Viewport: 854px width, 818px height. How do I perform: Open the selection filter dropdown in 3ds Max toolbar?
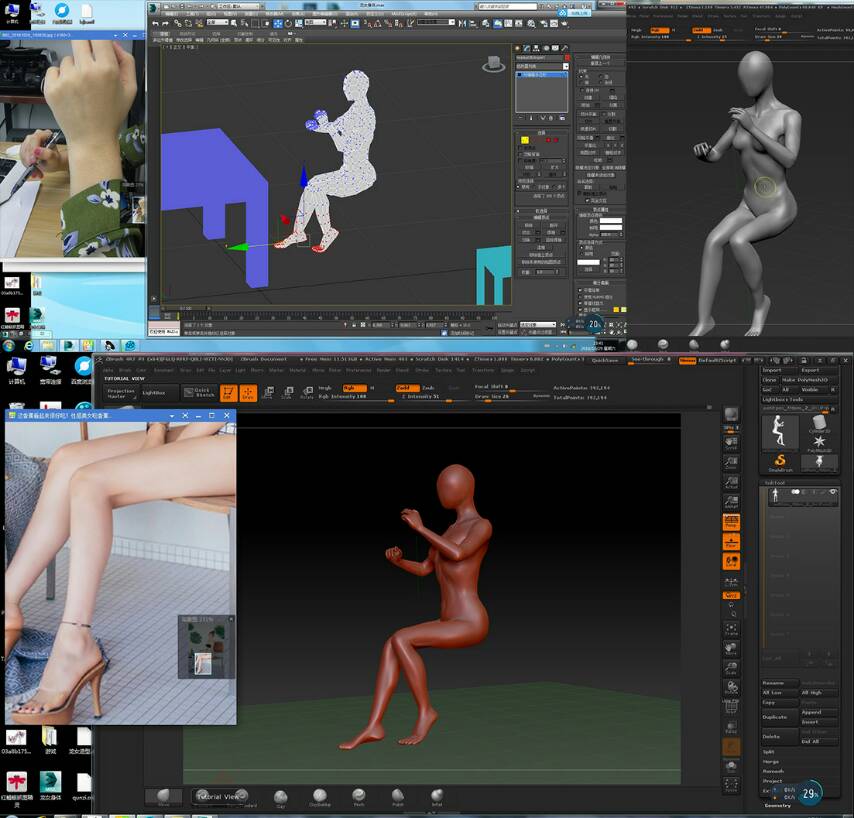217,22
